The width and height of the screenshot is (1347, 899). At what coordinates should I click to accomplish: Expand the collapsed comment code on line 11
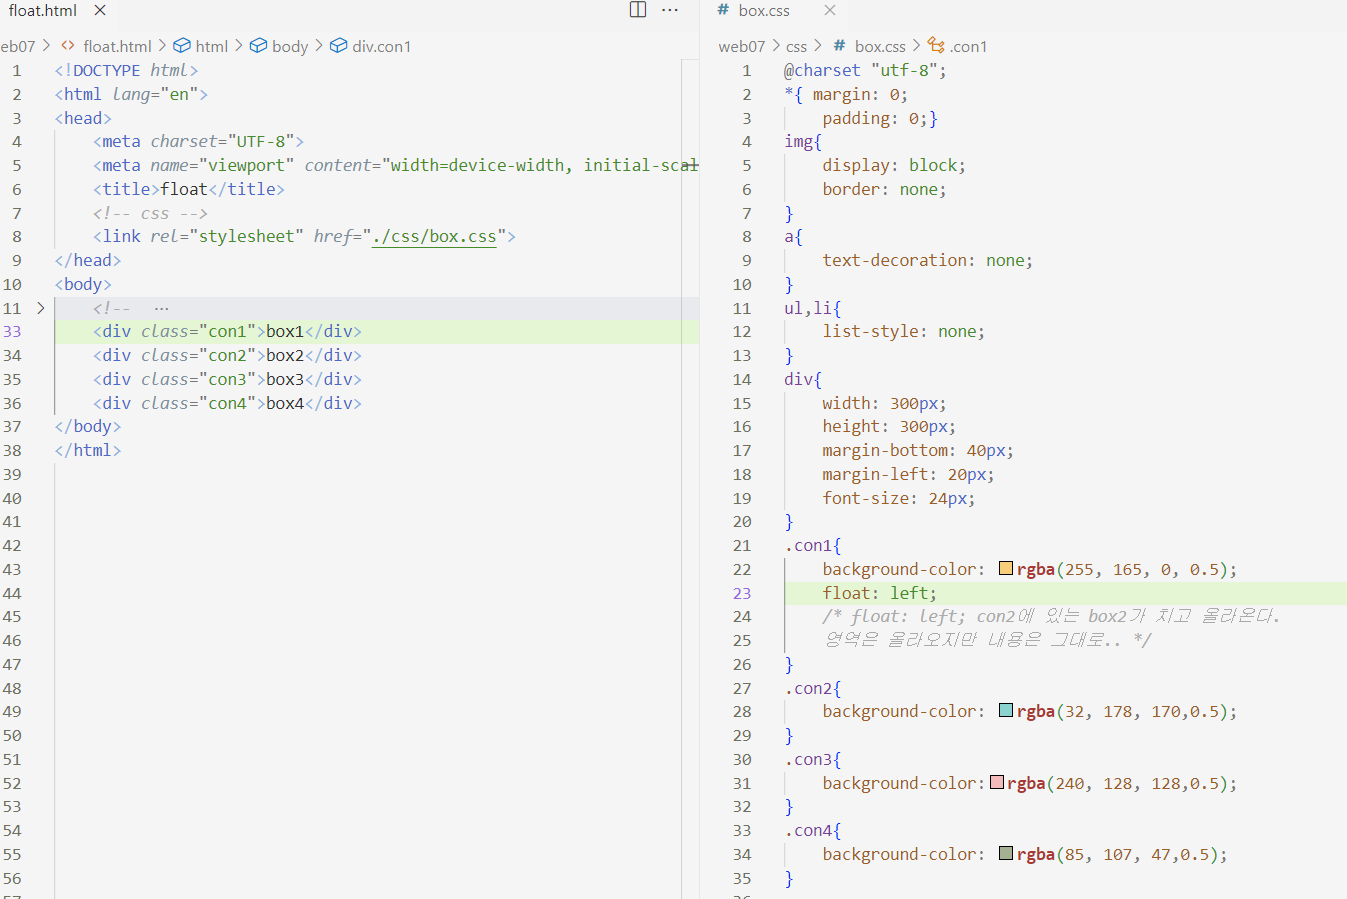[162, 307]
